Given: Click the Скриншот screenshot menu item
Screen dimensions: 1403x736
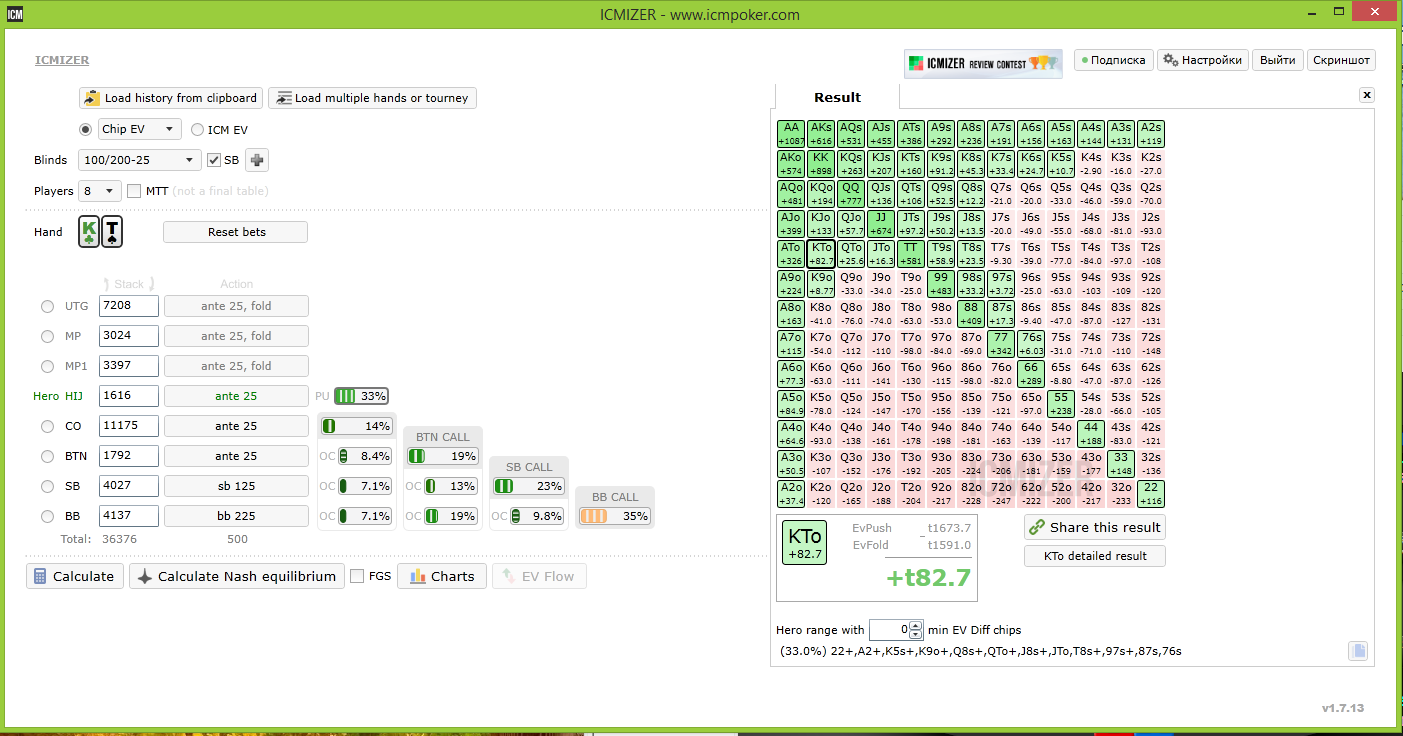Looking at the screenshot, I should coord(1341,60).
